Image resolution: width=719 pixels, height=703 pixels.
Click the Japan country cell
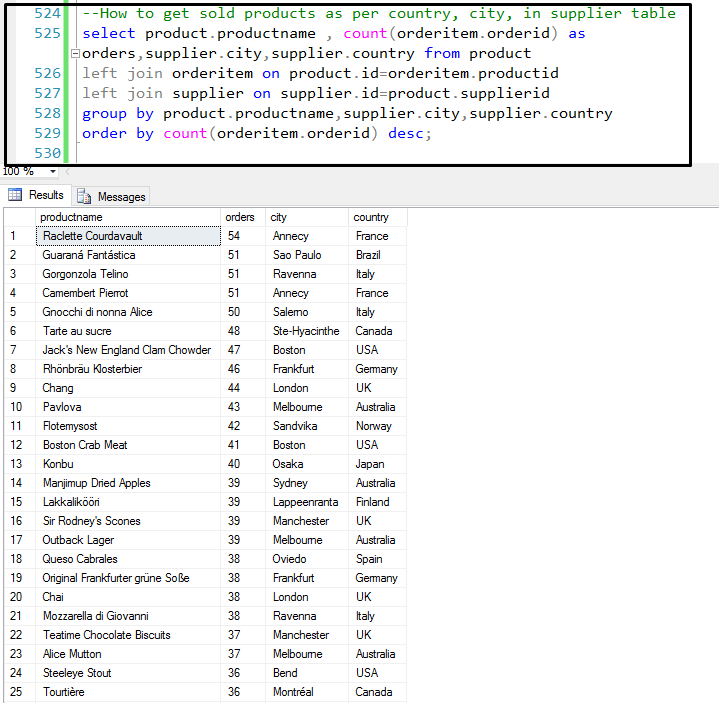(x=377, y=464)
